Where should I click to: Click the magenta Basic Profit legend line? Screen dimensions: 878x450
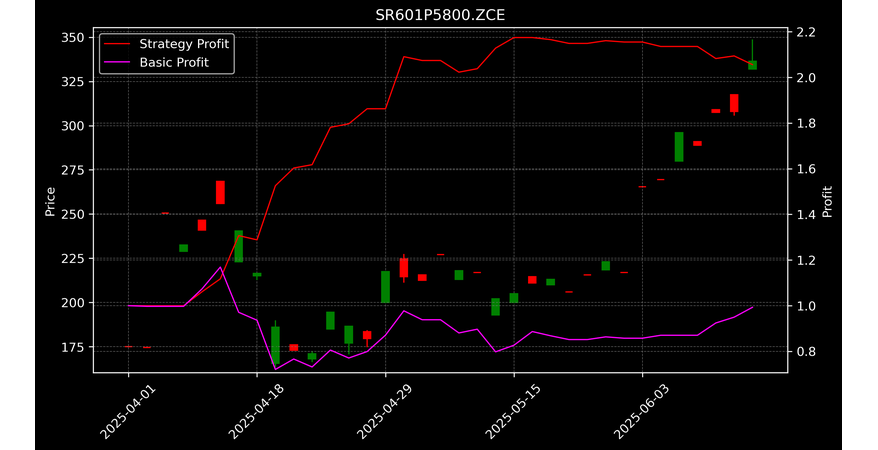click(116, 63)
